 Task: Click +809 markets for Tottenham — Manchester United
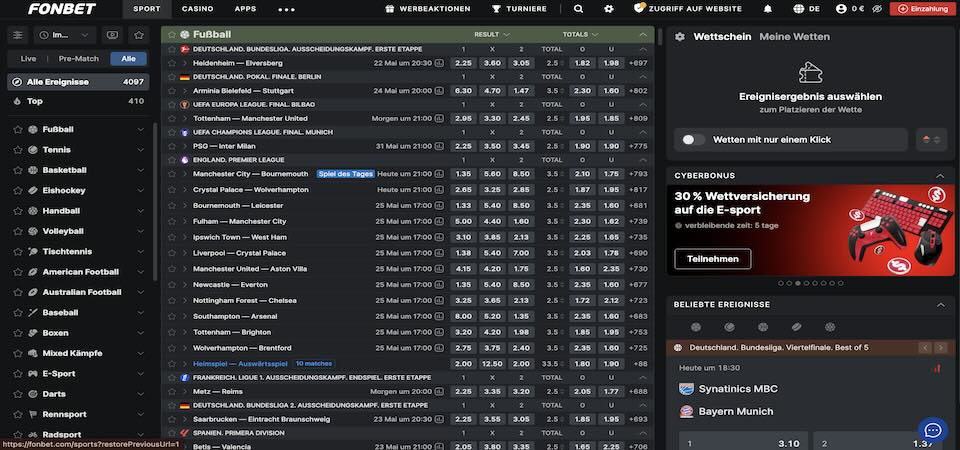tap(638, 119)
